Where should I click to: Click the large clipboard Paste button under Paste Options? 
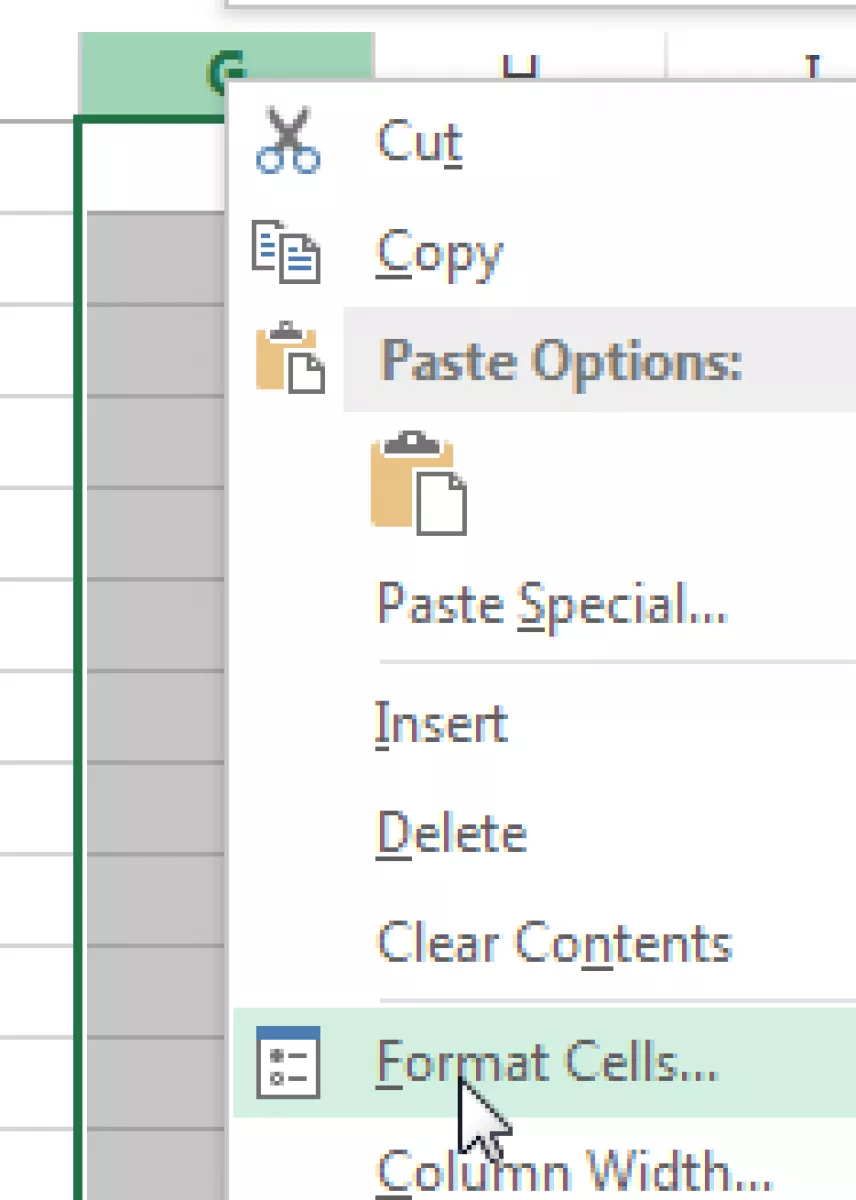click(x=418, y=483)
